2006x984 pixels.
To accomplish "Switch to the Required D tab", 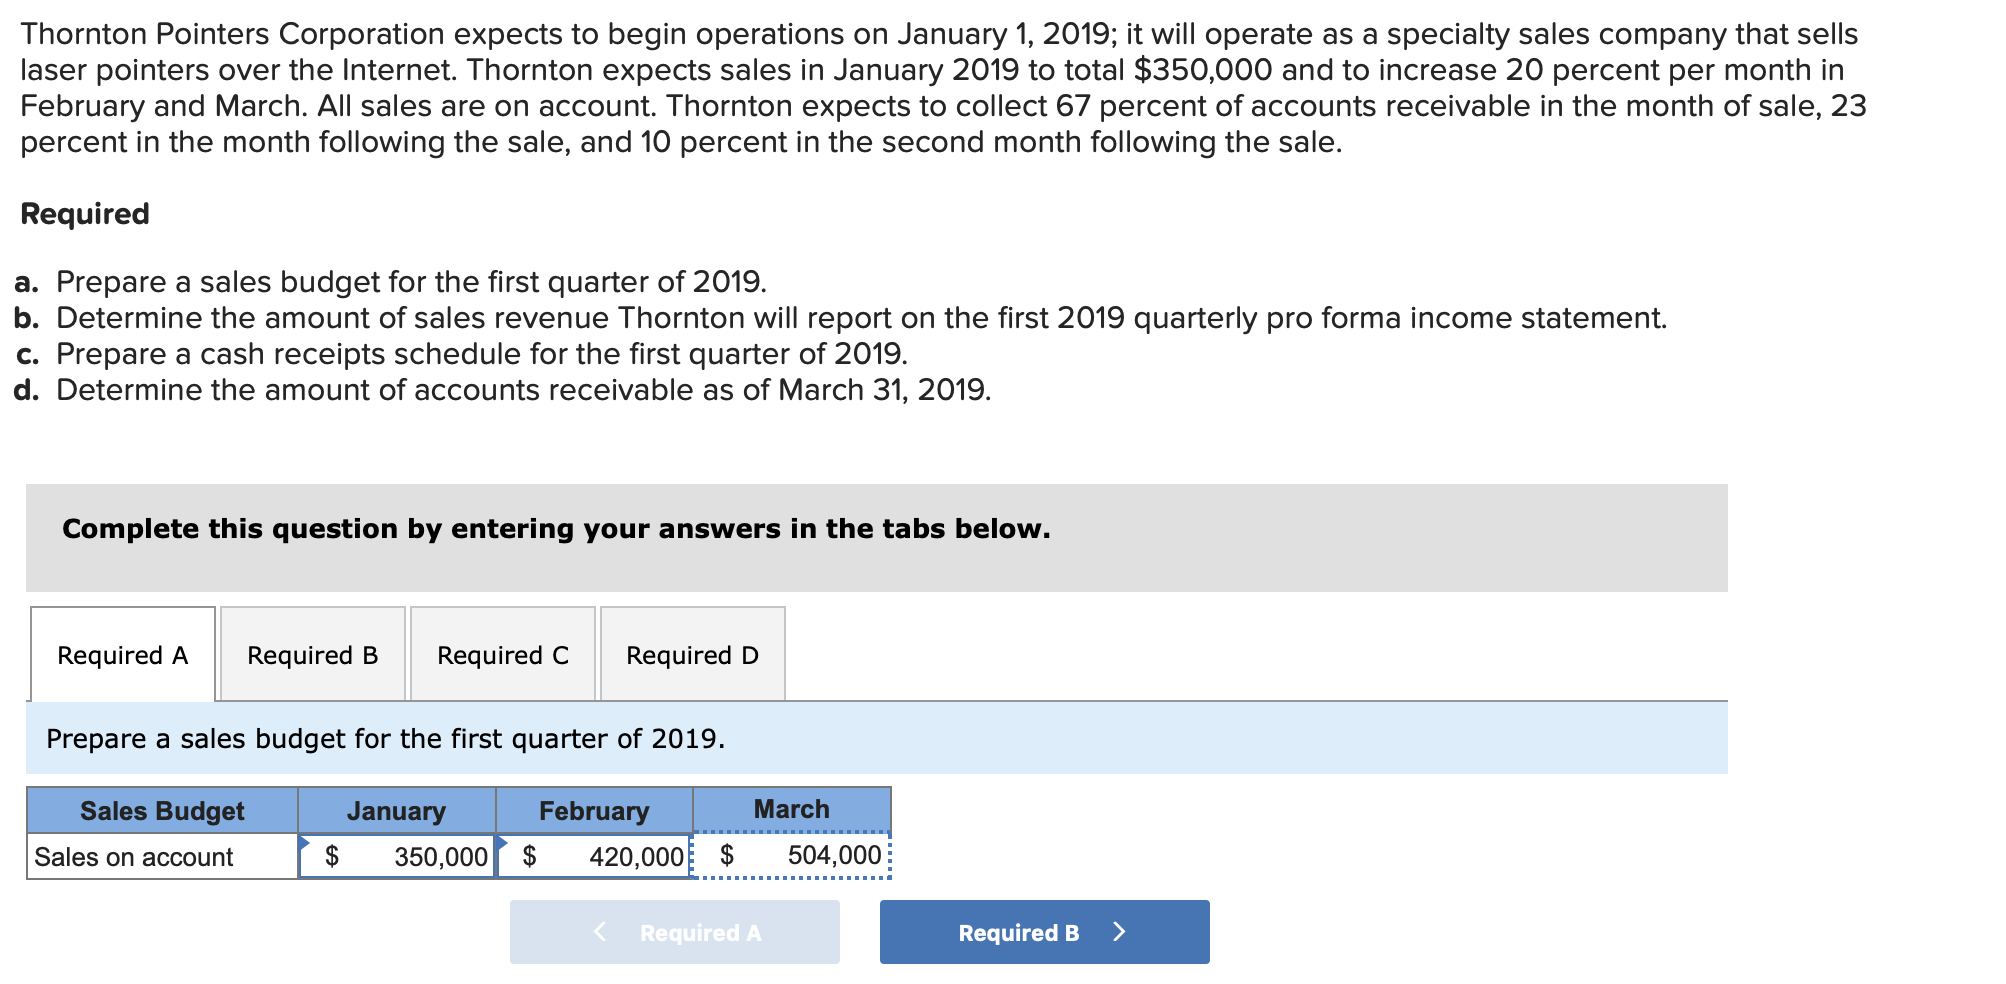I will [692, 654].
